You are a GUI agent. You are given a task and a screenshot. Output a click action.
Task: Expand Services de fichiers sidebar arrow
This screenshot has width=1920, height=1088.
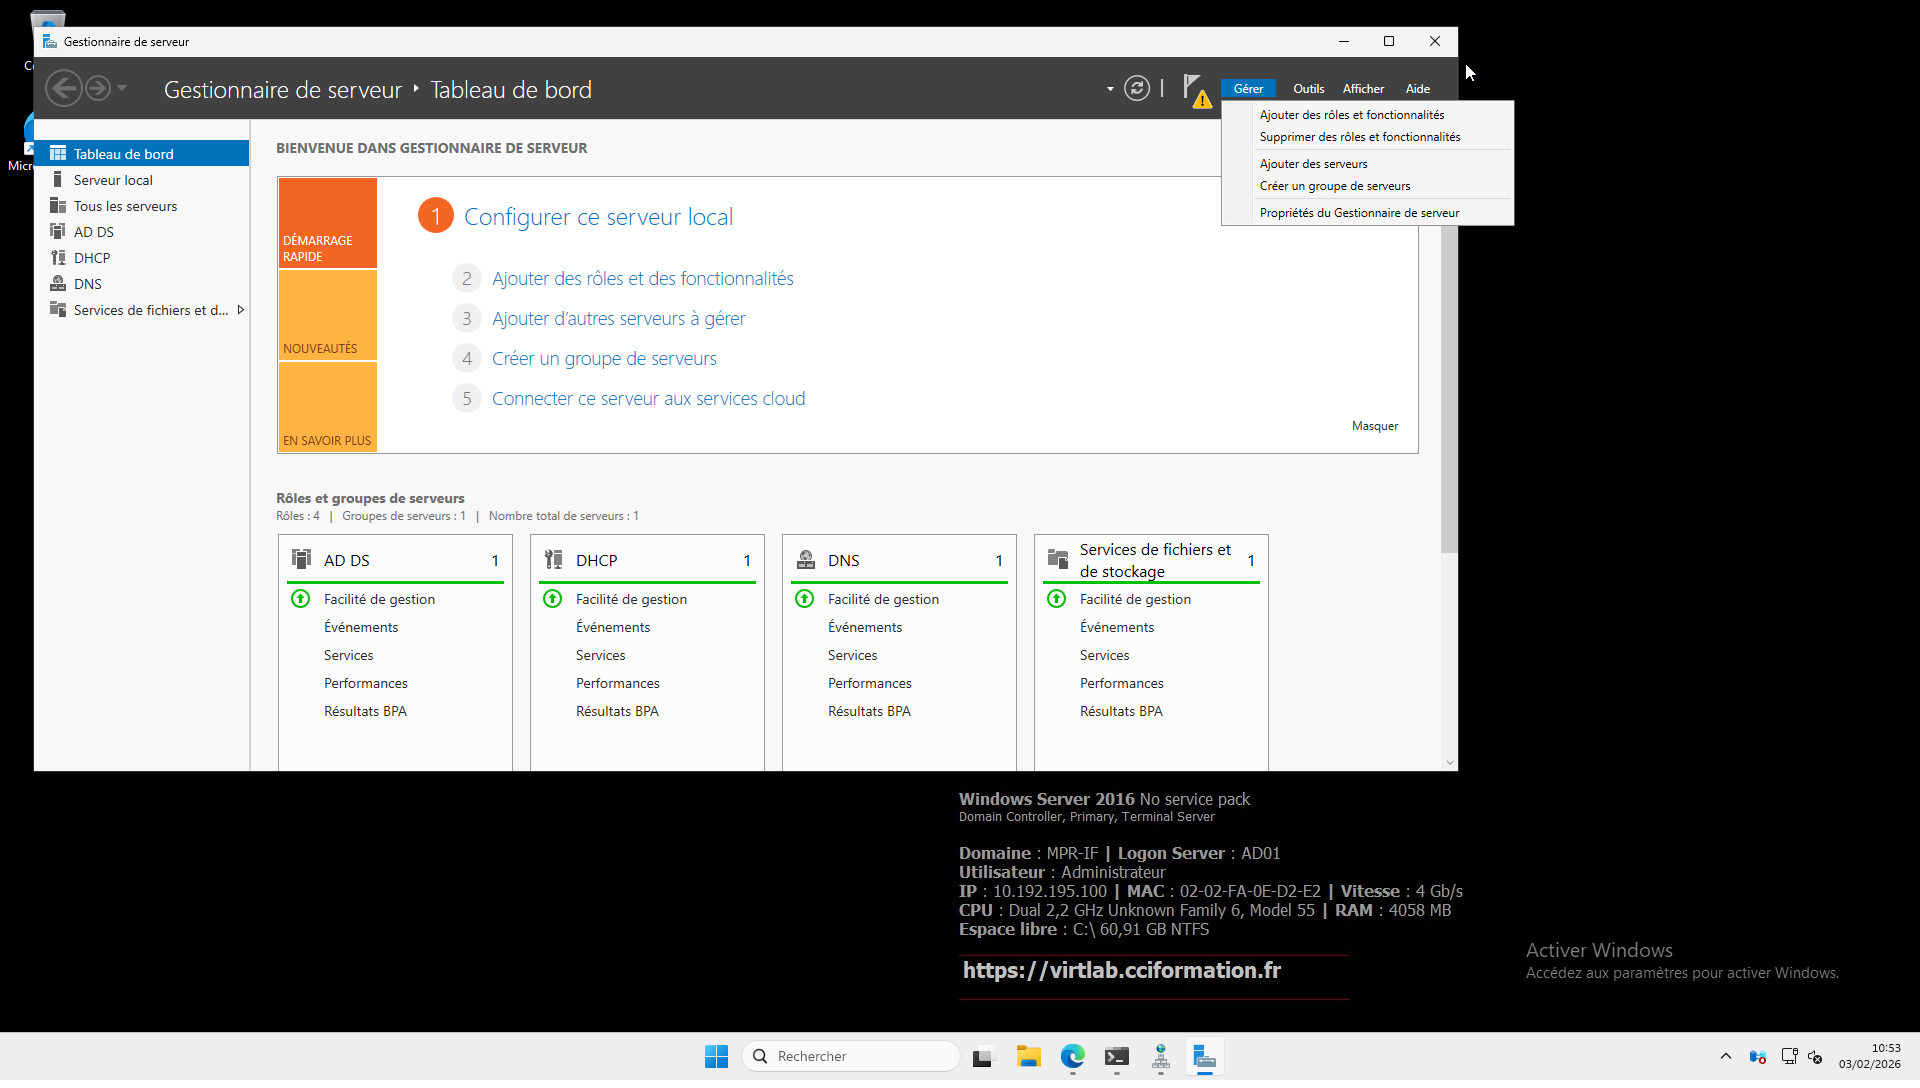[240, 310]
